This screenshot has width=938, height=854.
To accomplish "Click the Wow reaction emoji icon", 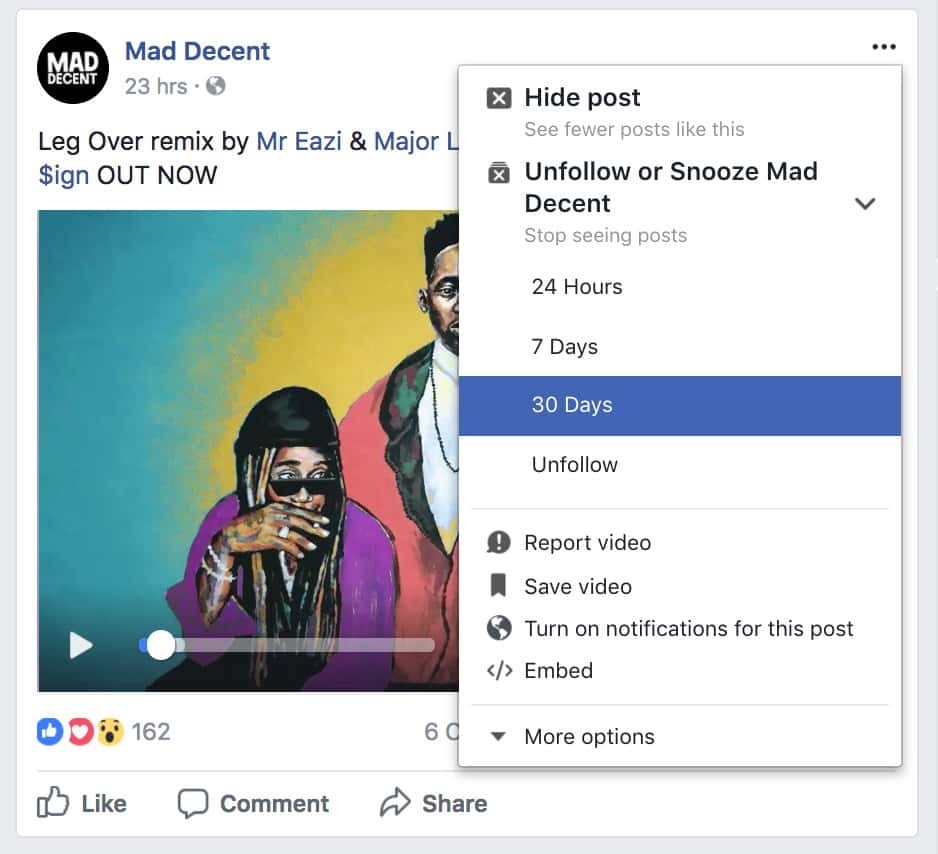I will tap(109, 732).
